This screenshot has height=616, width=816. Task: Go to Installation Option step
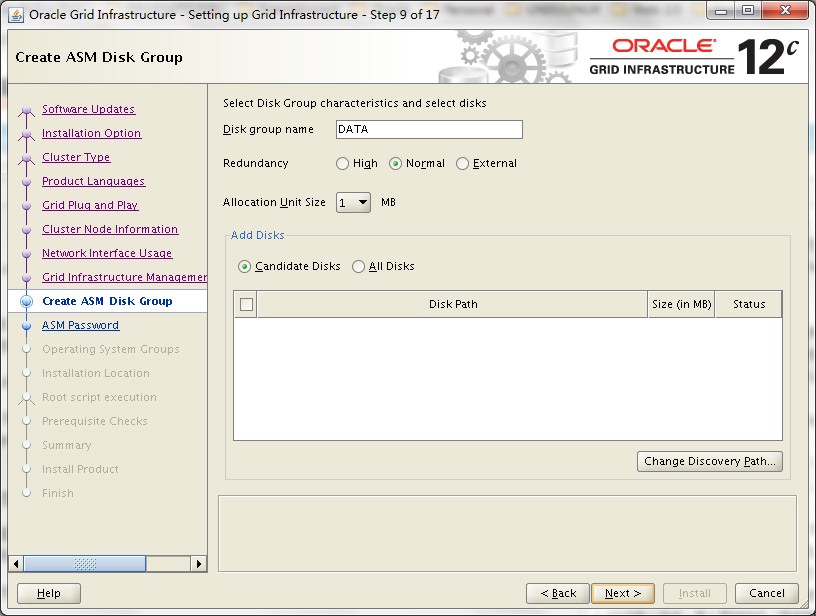(92, 133)
